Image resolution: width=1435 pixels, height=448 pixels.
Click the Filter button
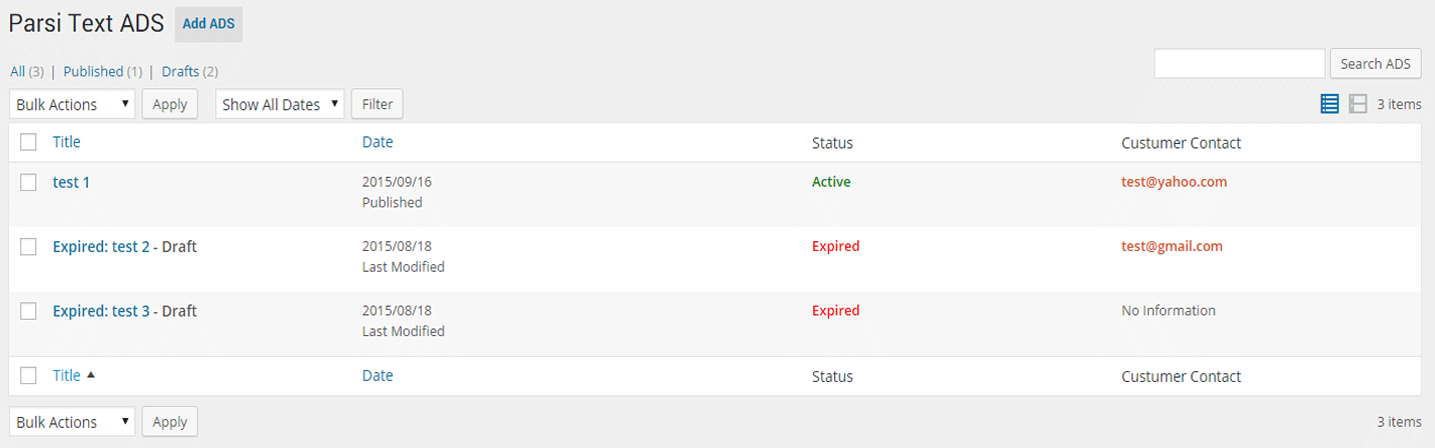click(x=377, y=104)
